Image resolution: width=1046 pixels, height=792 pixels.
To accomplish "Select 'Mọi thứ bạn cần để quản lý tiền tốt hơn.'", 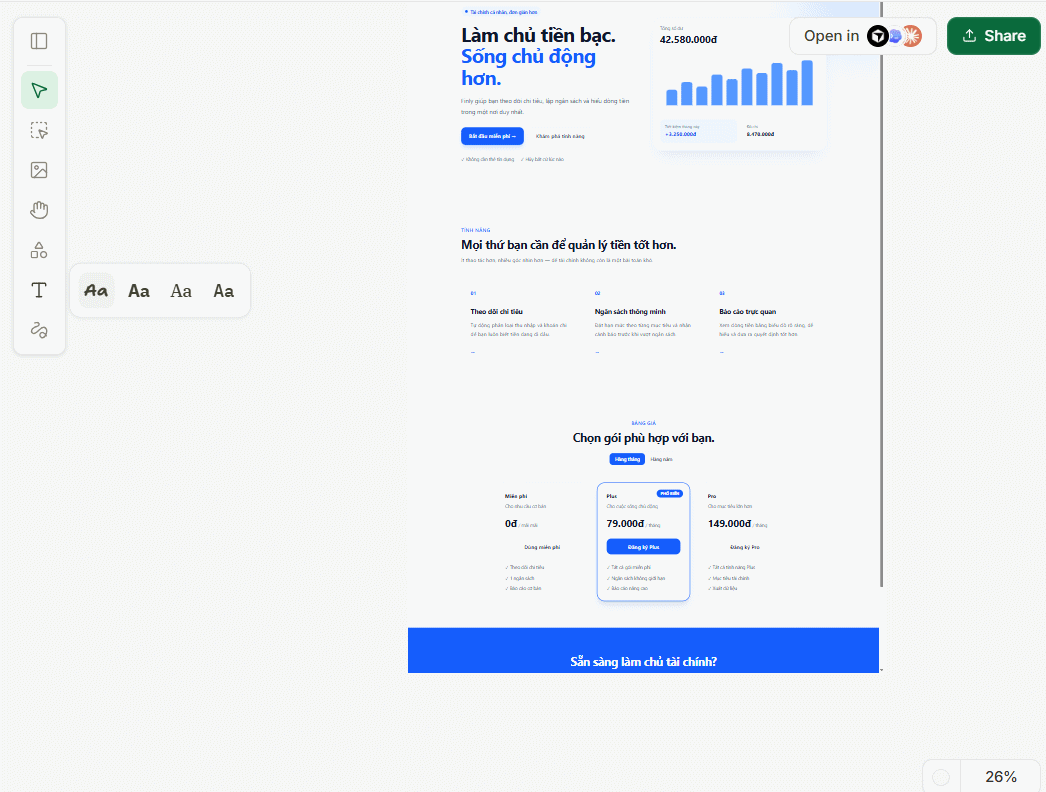I will (568, 245).
